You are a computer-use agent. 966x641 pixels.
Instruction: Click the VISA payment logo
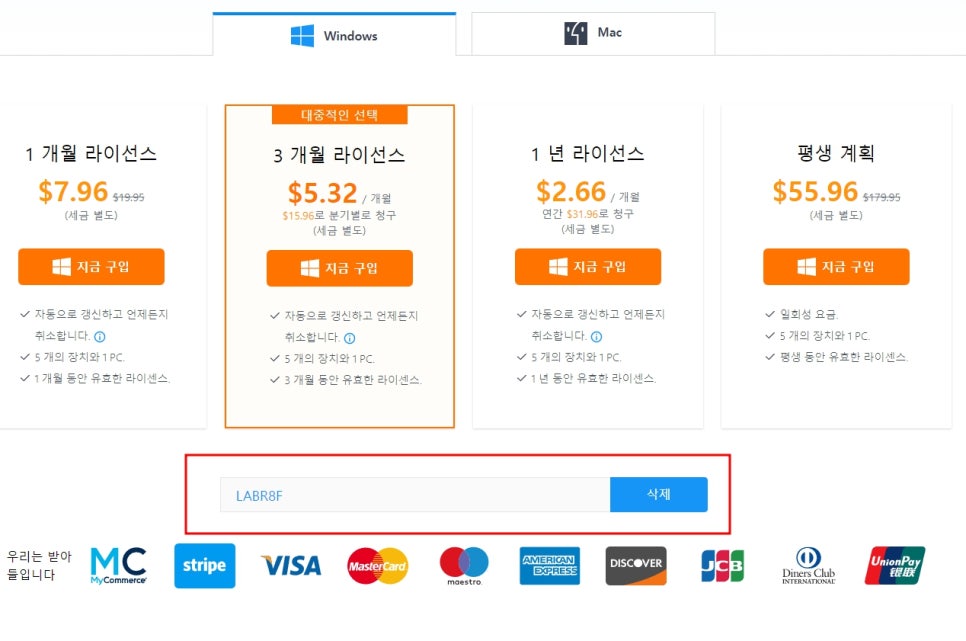pos(291,565)
